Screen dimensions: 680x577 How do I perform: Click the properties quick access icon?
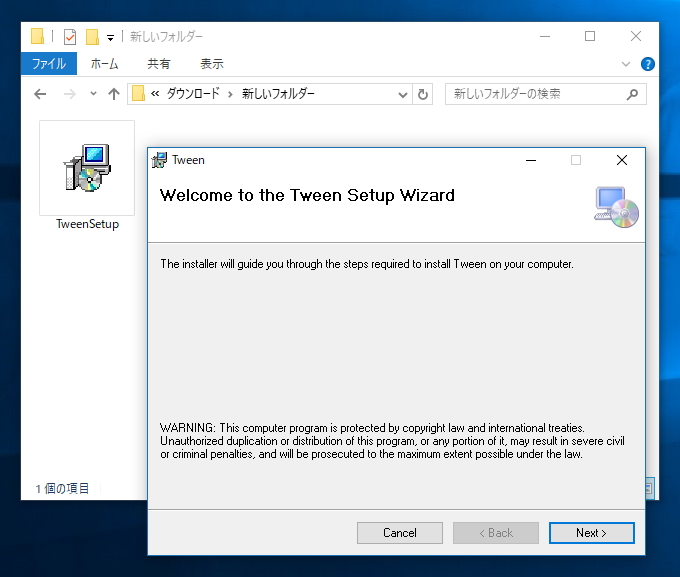coord(70,37)
